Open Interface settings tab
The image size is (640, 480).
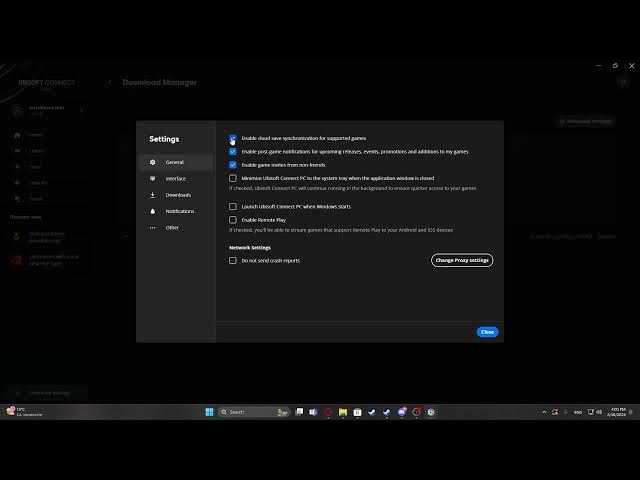[176, 178]
